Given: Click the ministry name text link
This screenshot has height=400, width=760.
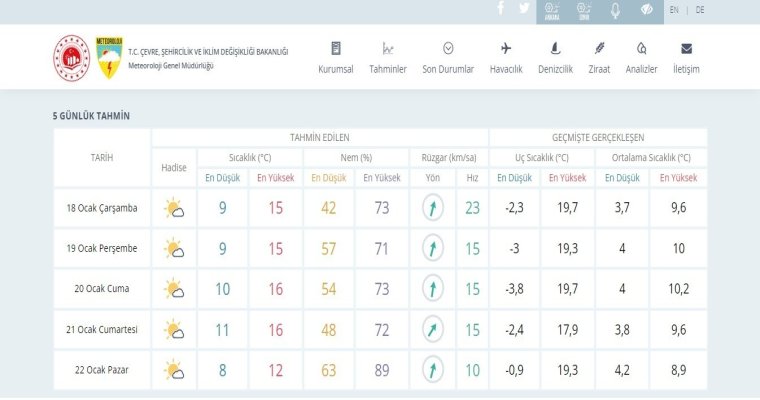Looking at the screenshot, I should point(208,52).
